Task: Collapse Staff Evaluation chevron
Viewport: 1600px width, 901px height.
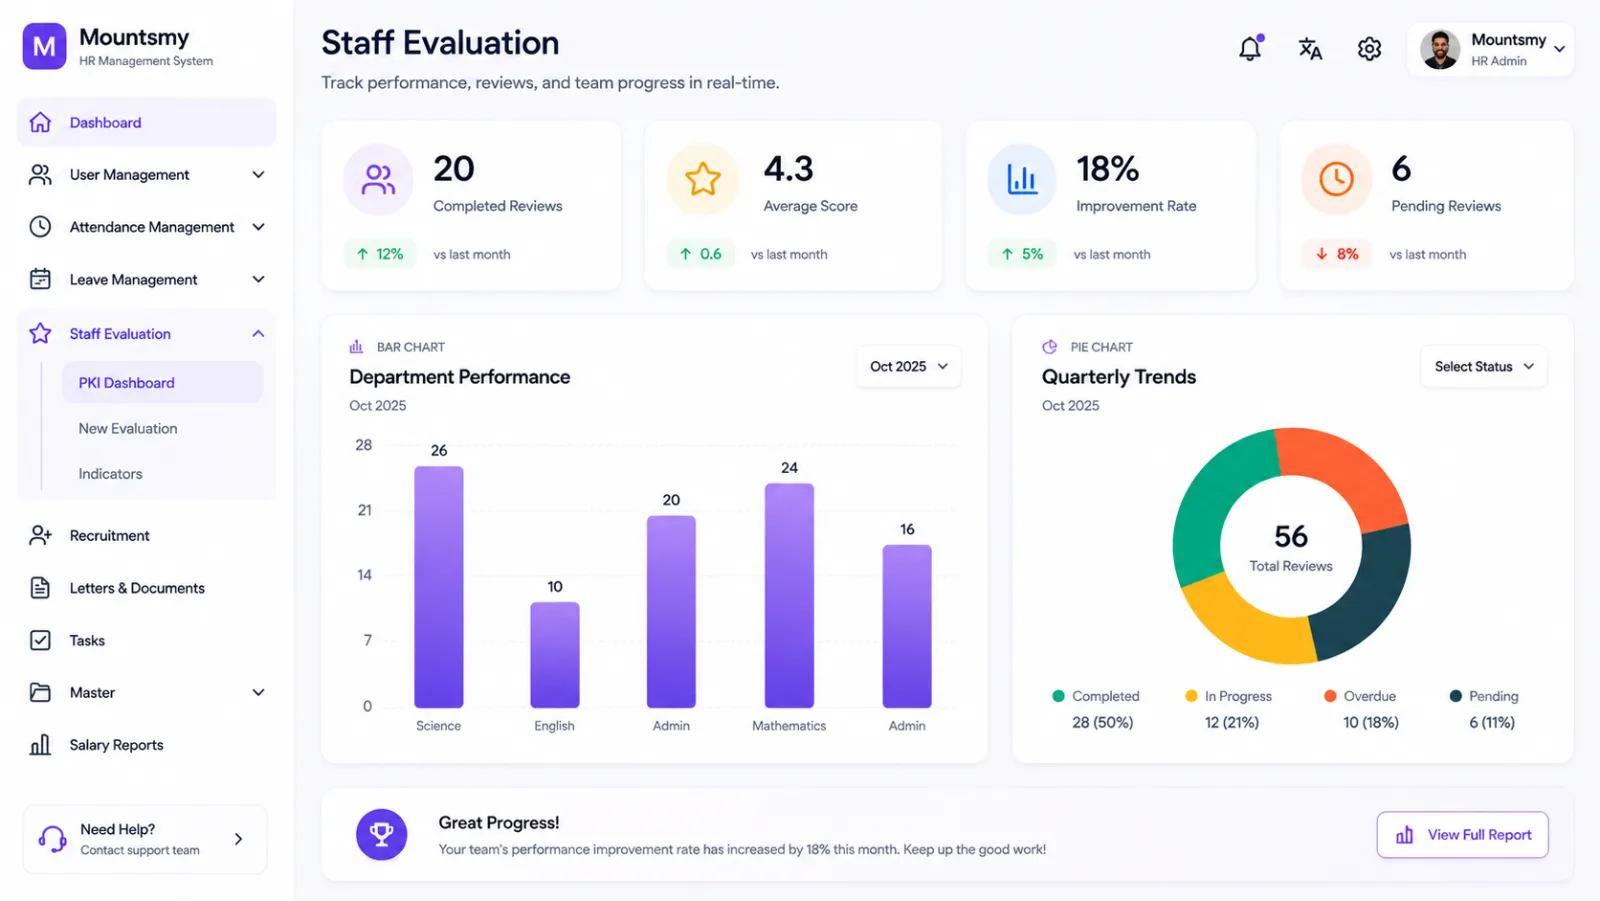Action: tap(258, 333)
